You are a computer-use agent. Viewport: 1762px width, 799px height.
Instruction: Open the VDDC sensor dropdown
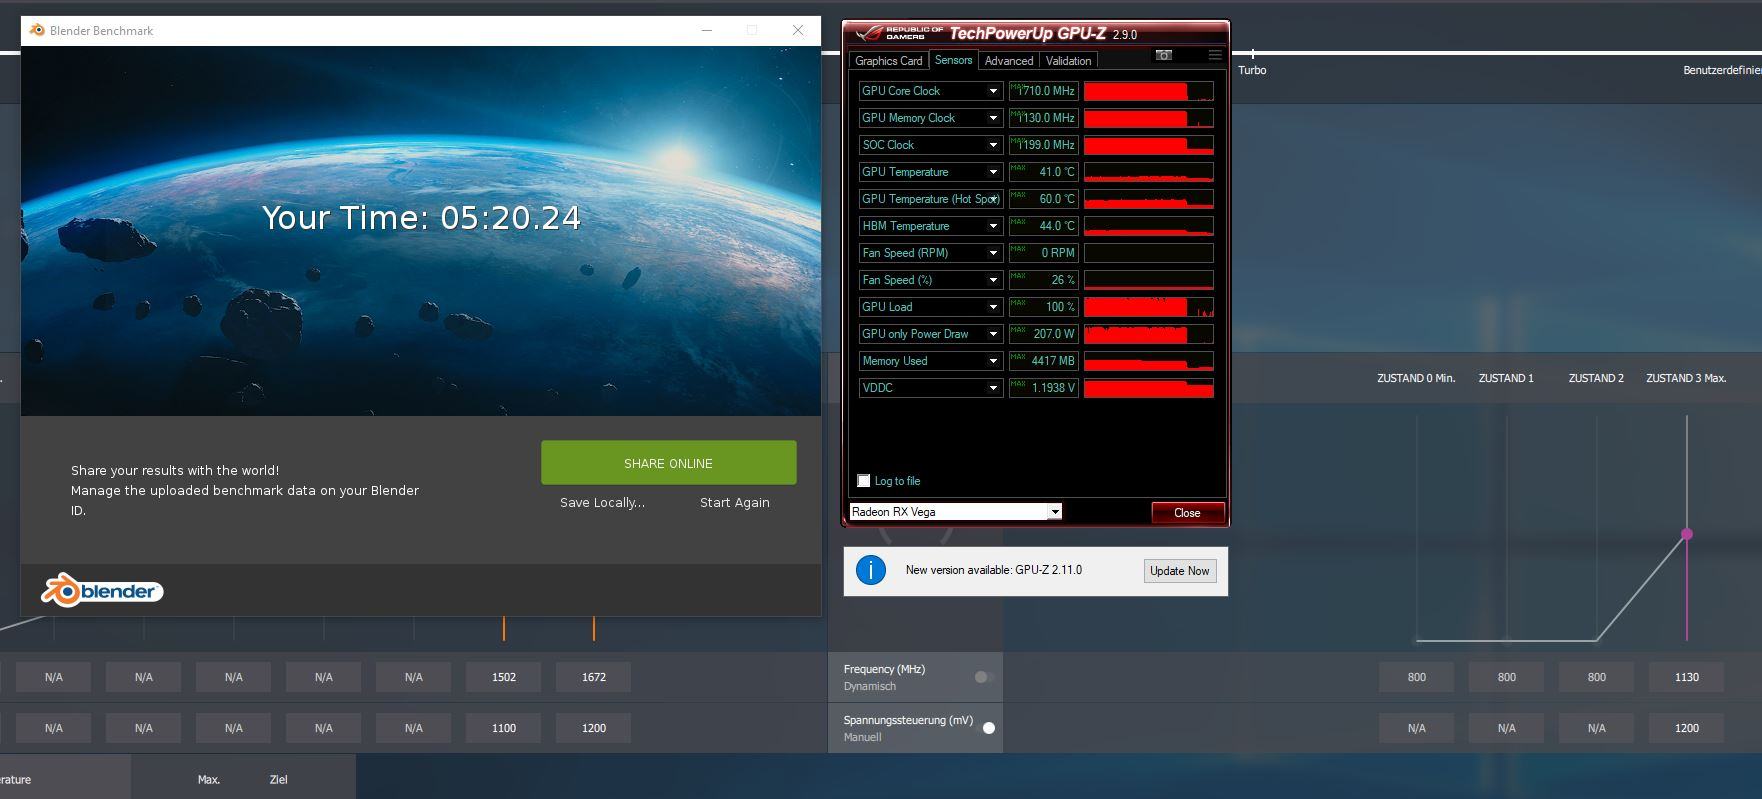tap(993, 388)
